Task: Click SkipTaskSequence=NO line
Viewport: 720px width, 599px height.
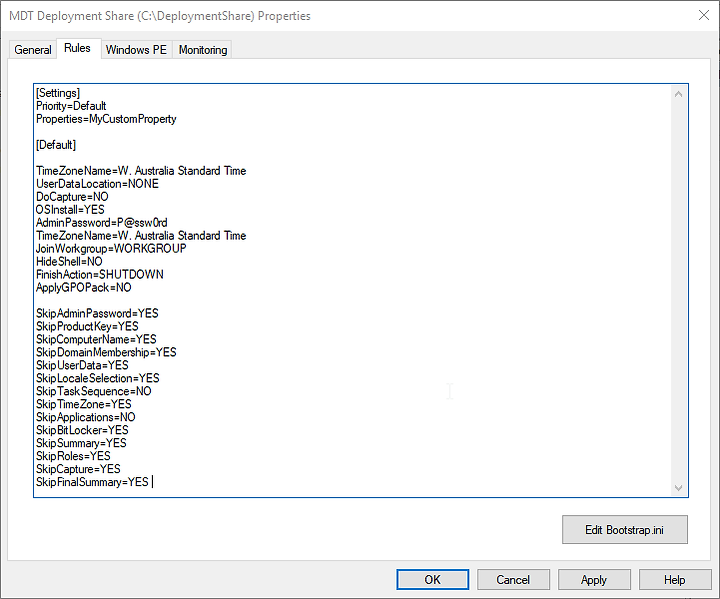Action: (94, 391)
